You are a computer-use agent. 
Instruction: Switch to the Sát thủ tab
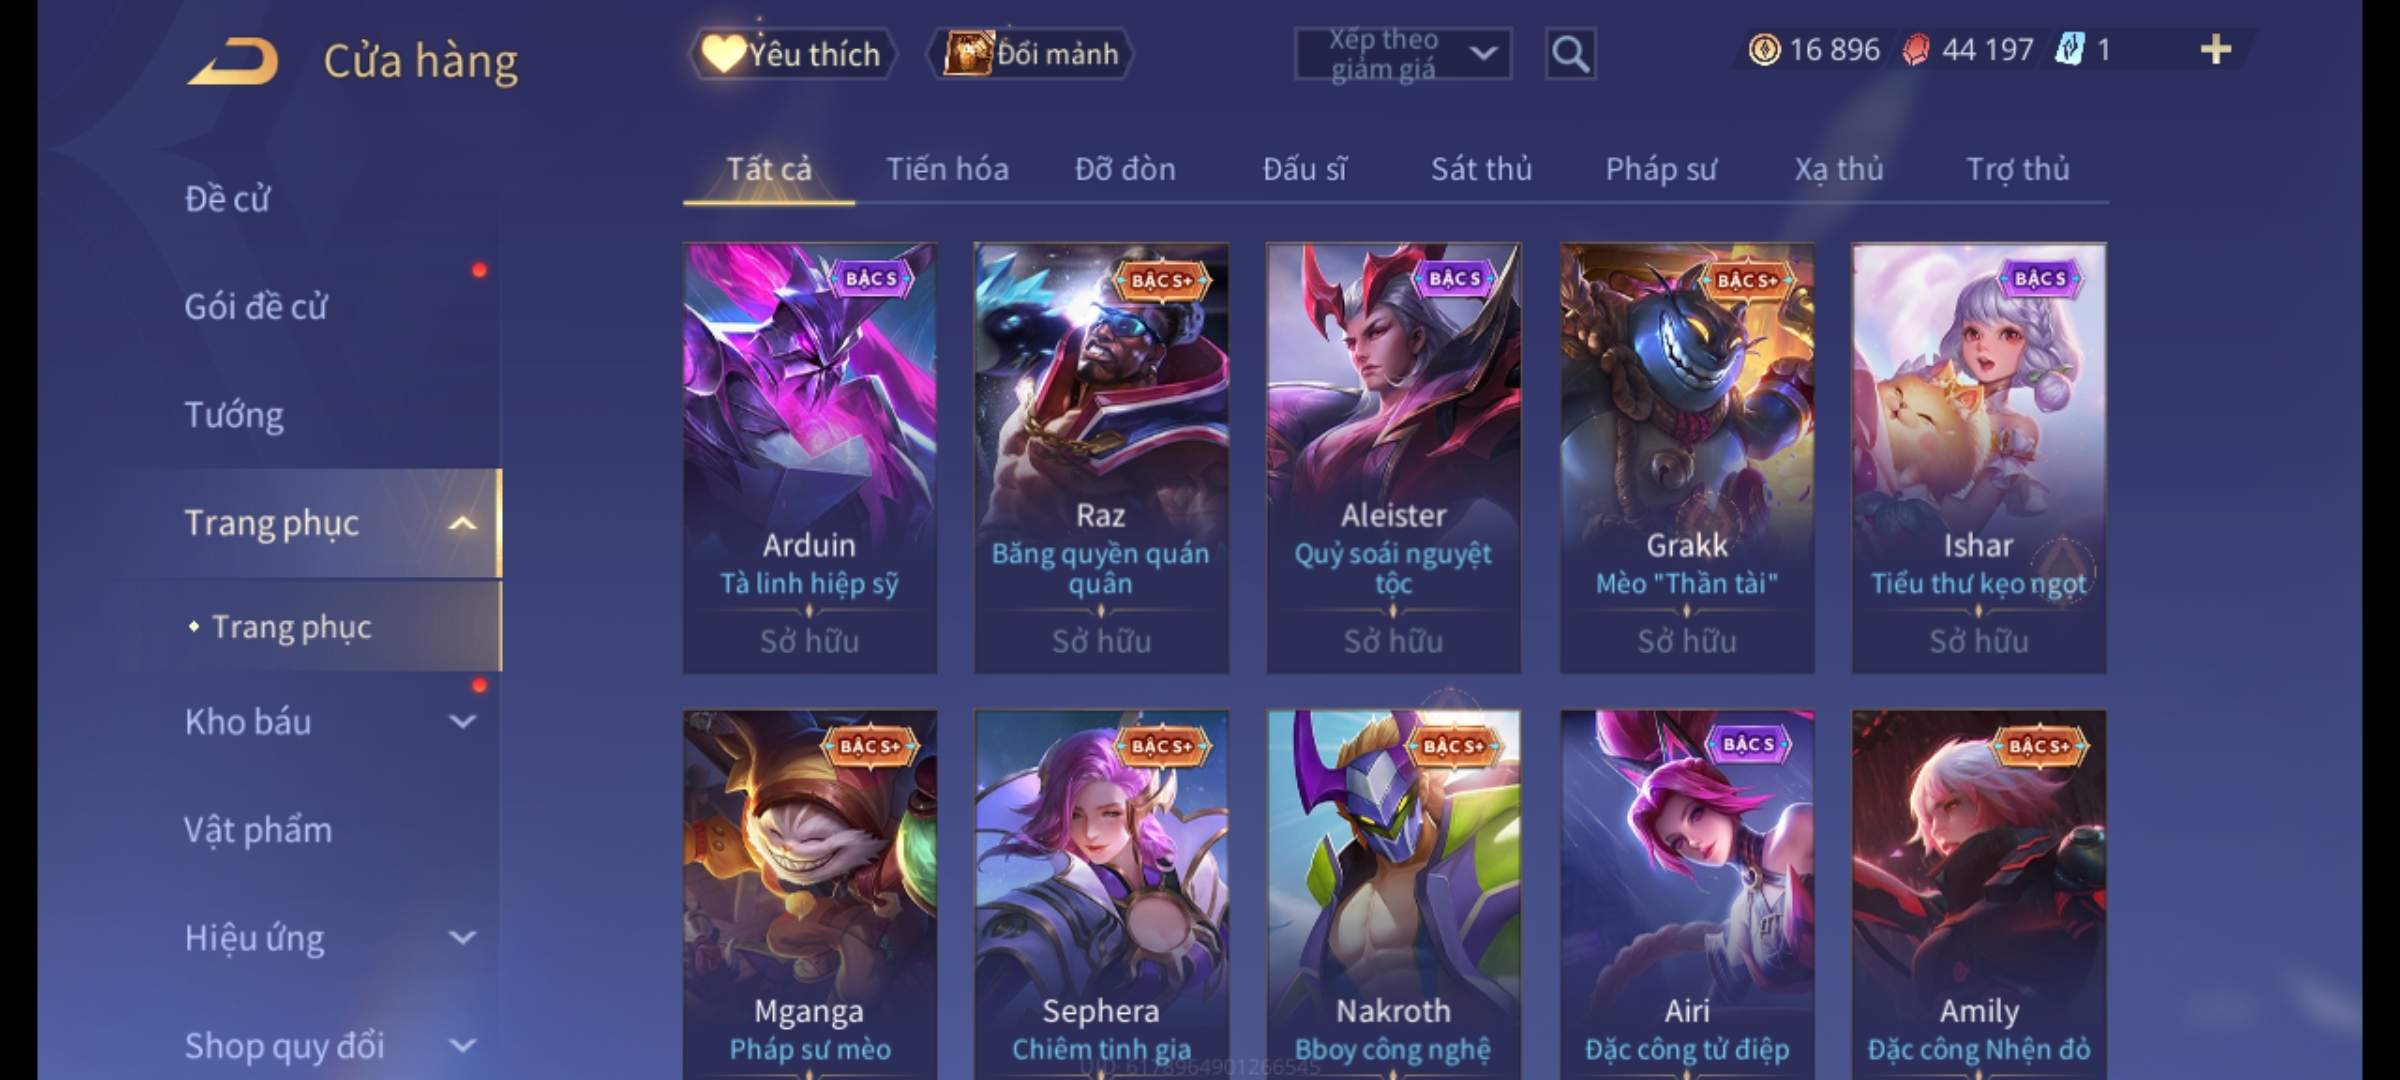coord(1481,169)
